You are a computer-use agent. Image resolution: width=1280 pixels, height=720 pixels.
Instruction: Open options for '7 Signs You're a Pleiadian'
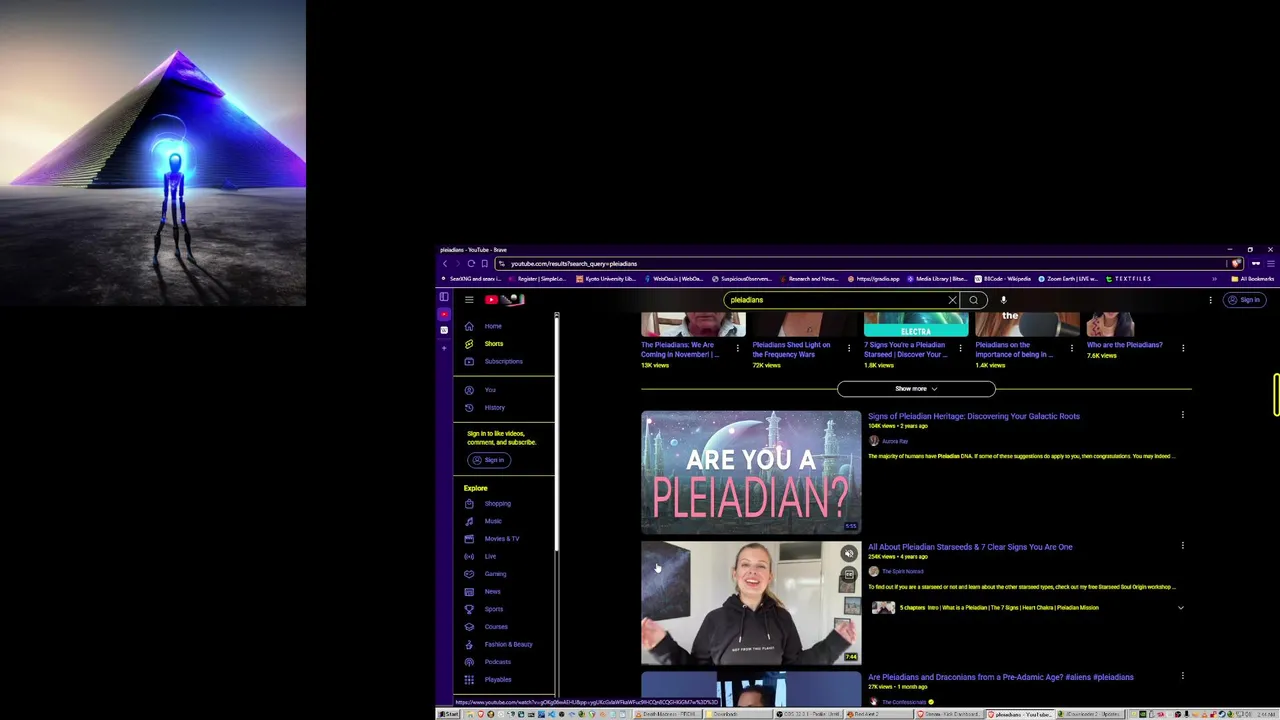coord(960,348)
